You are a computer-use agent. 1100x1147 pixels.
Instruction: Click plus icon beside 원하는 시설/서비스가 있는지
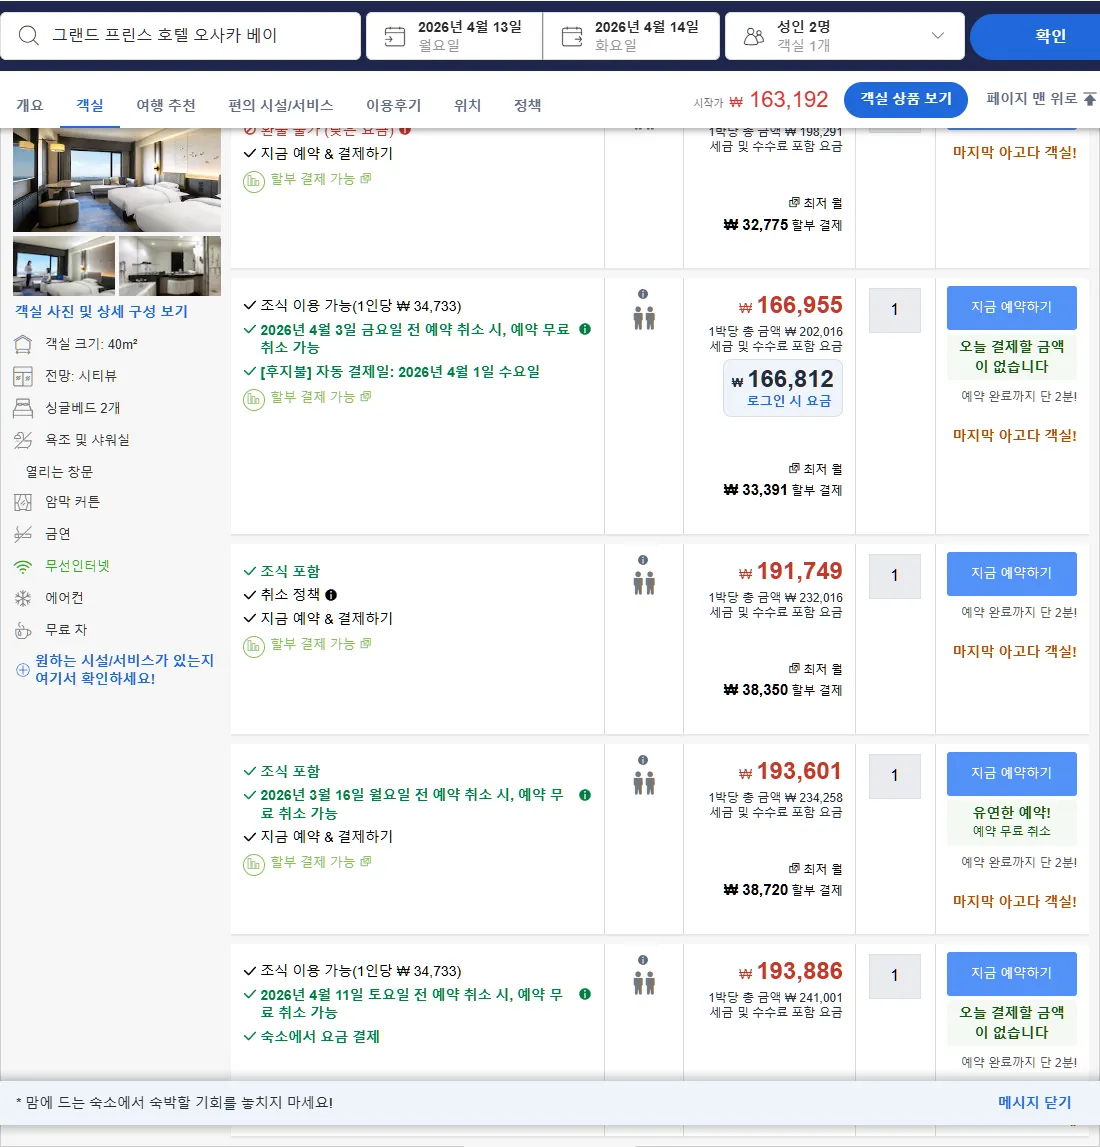coord(23,669)
